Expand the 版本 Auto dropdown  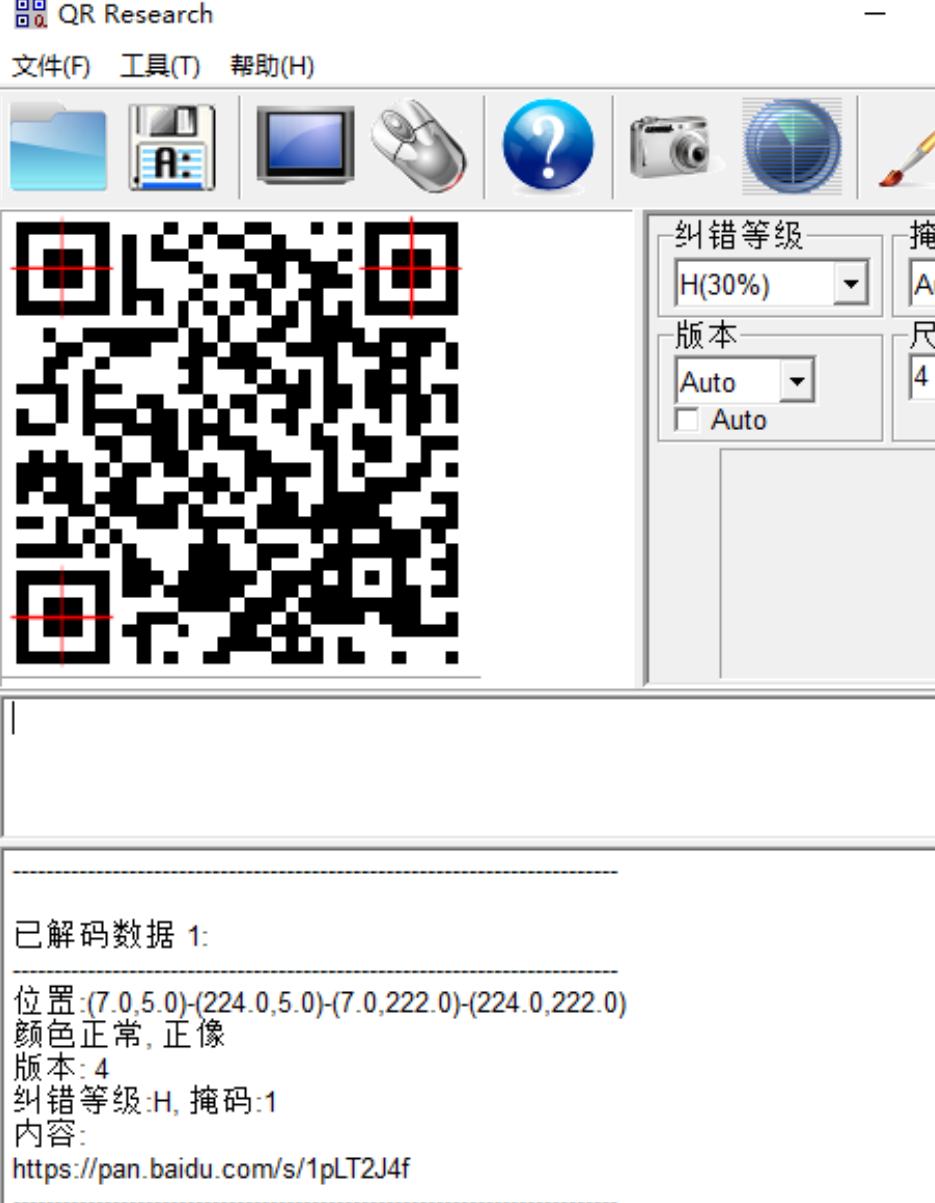click(x=797, y=382)
